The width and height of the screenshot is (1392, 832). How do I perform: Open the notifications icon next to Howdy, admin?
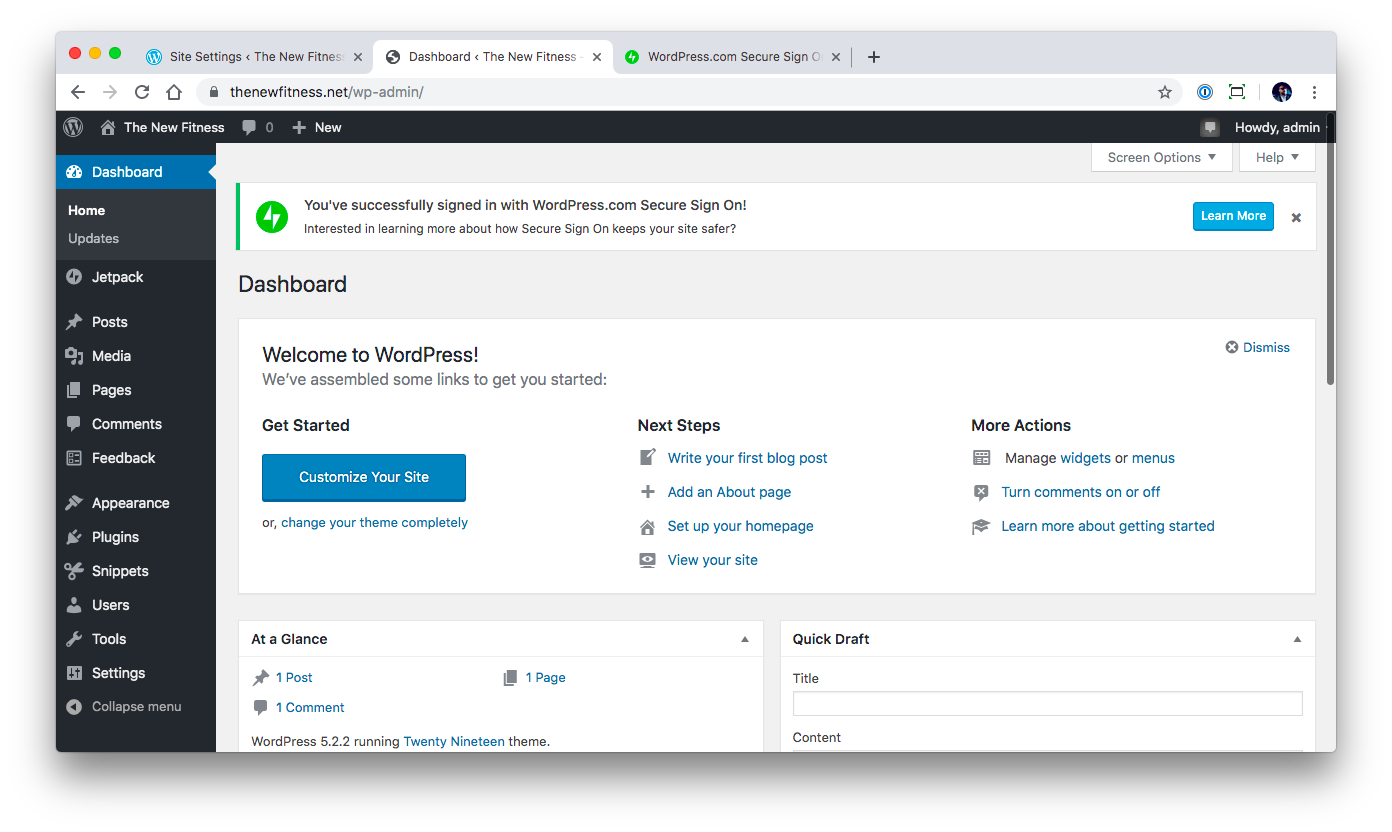(x=1210, y=127)
